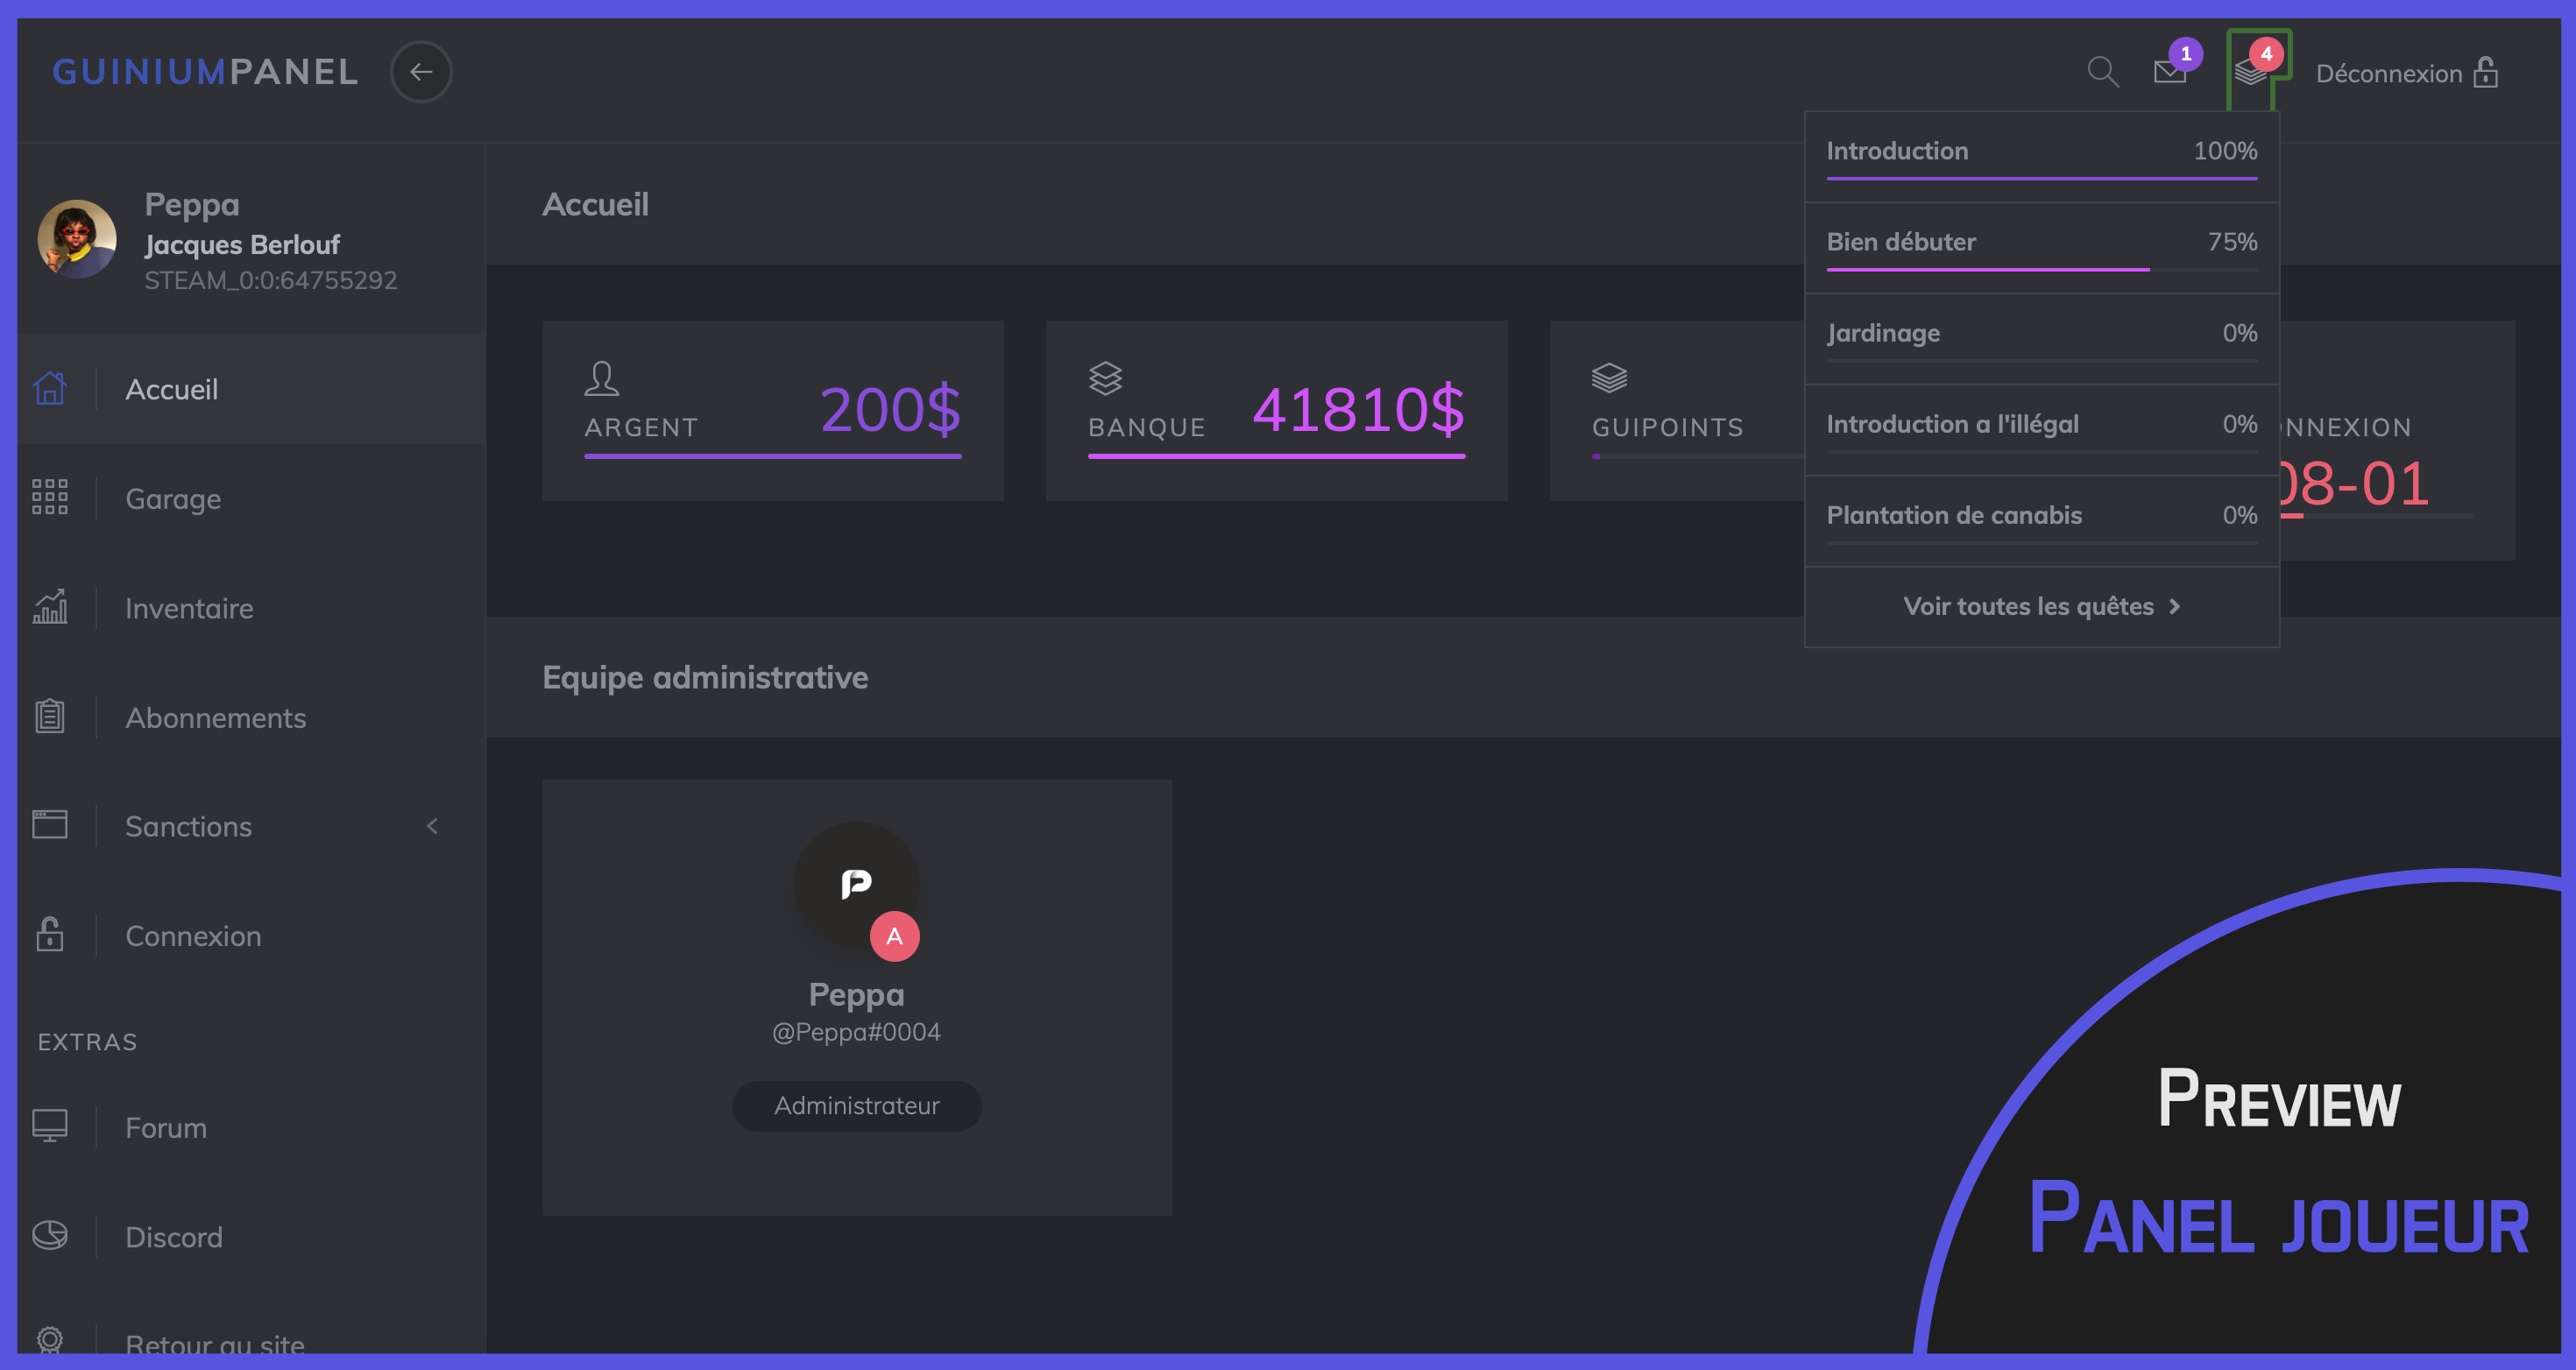Image resolution: width=2576 pixels, height=1370 pixels.
Task: Collapse sidebar with back arrow button
Action: pyautogui.click(x=420, y=72)
